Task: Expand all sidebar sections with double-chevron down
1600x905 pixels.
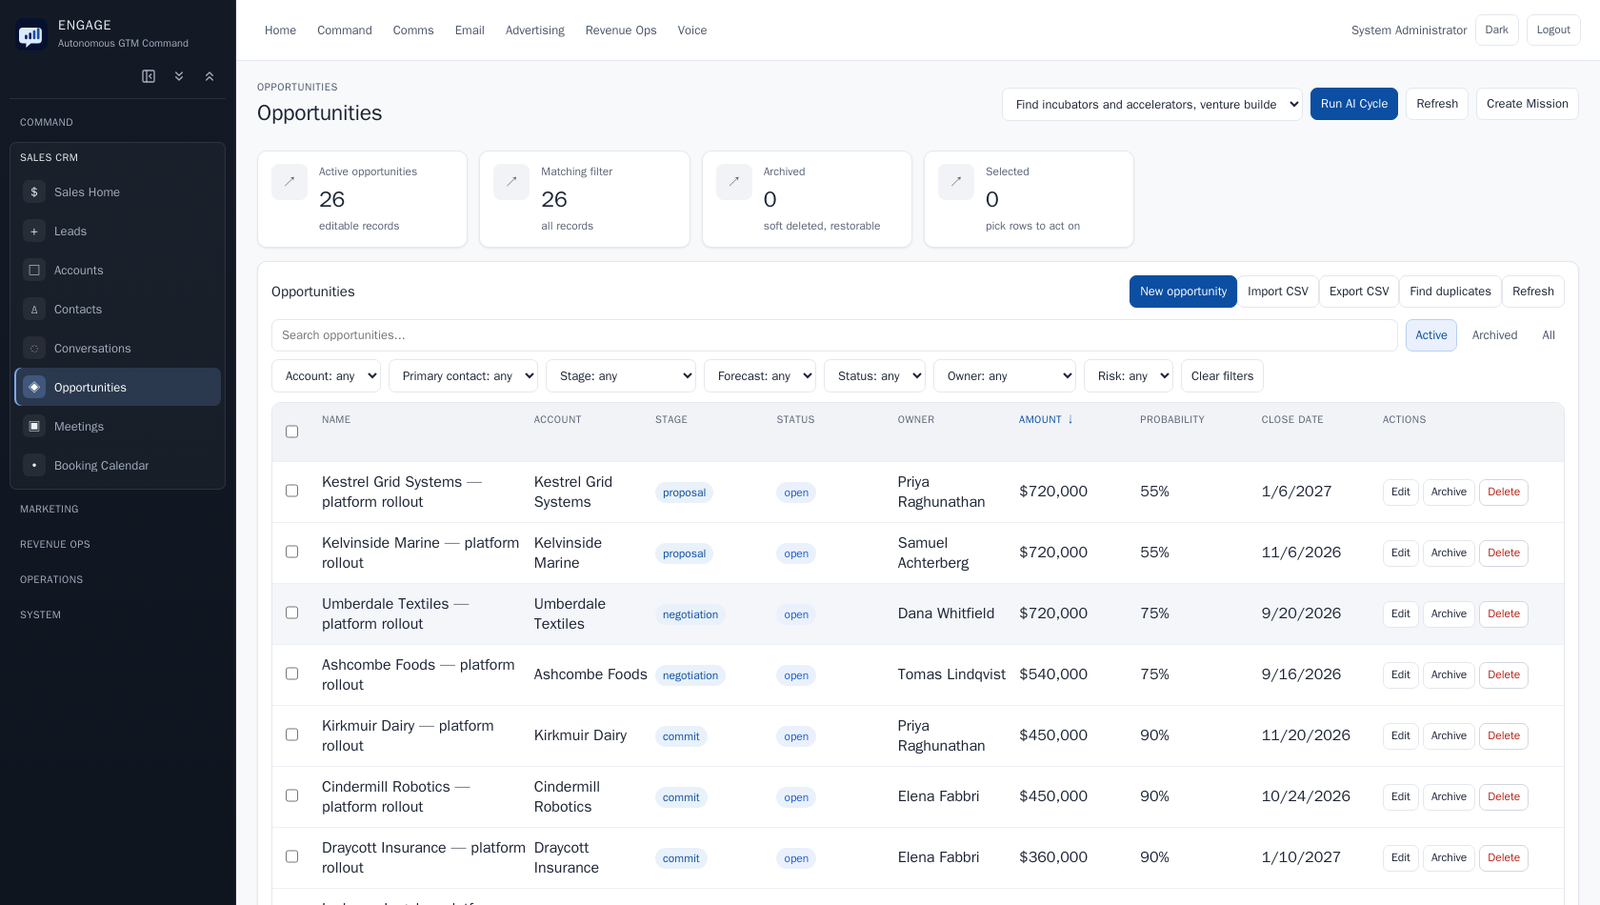Action: [x=179, y=76]
